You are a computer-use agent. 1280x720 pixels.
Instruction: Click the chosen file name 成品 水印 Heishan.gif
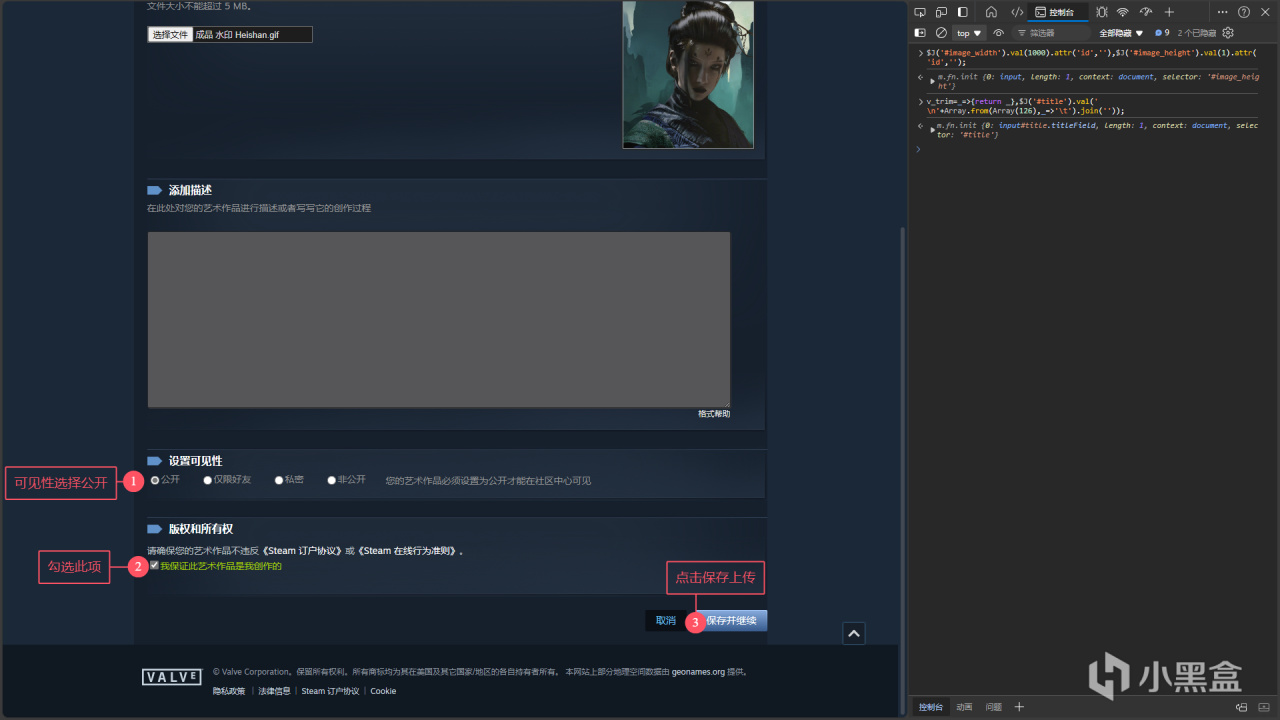(x=237, y=35)
